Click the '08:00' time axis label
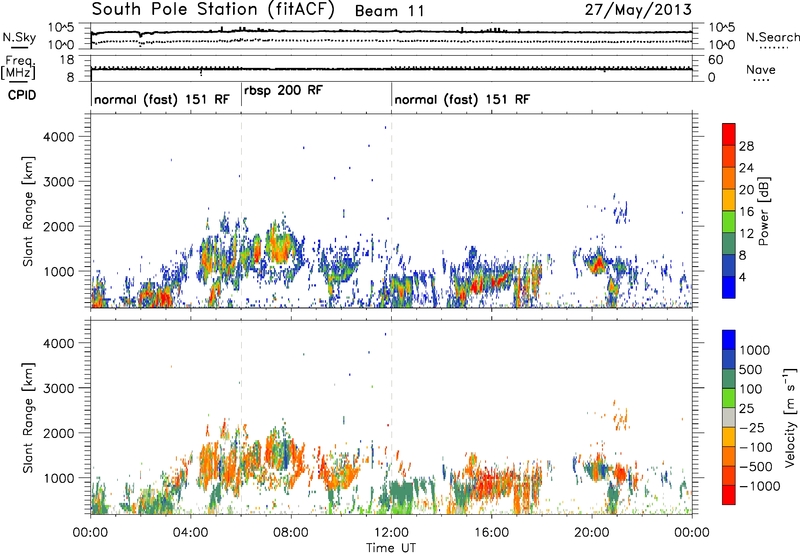This screenshot has height=554, width=800. pos(291,533)
